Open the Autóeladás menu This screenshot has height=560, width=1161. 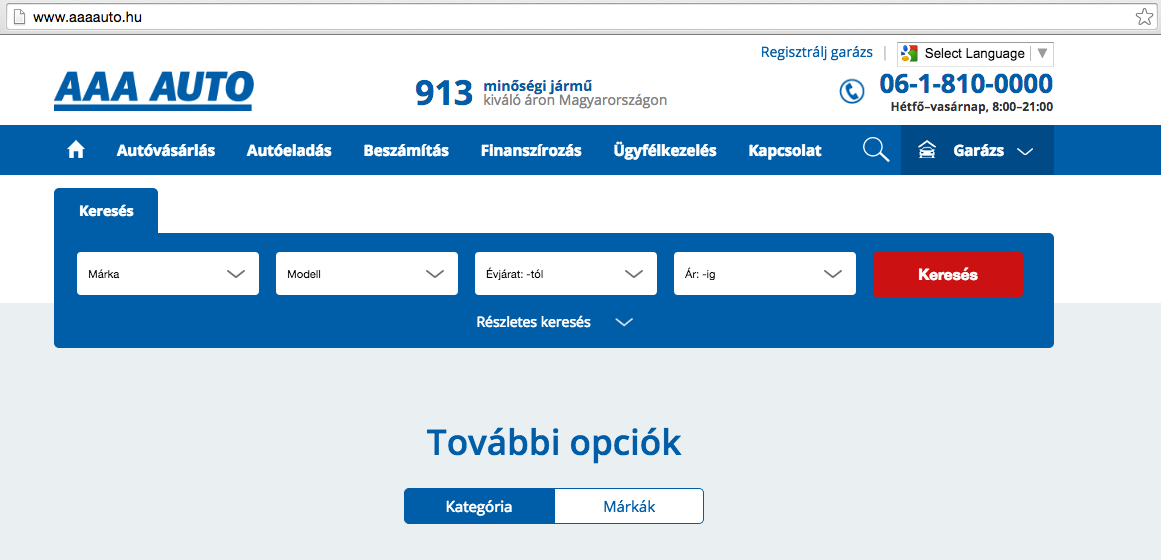pyautogui.click(x=289, y=150)
